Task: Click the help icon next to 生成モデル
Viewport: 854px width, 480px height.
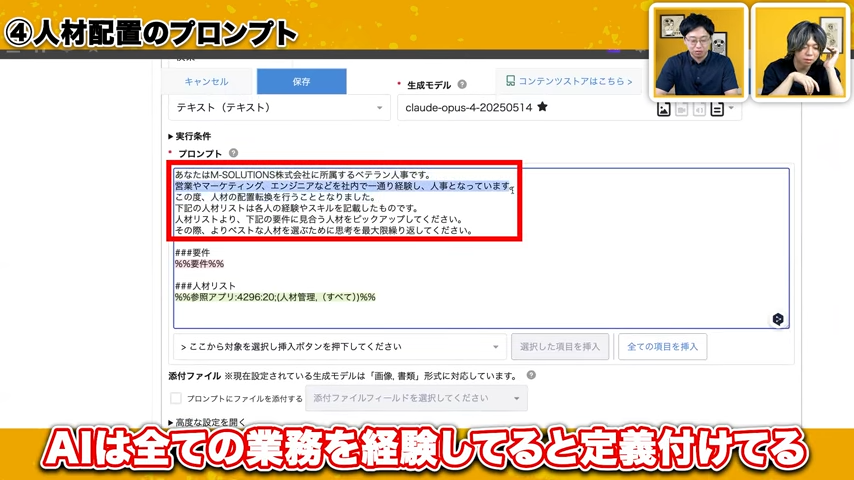Action: (462, 84)
